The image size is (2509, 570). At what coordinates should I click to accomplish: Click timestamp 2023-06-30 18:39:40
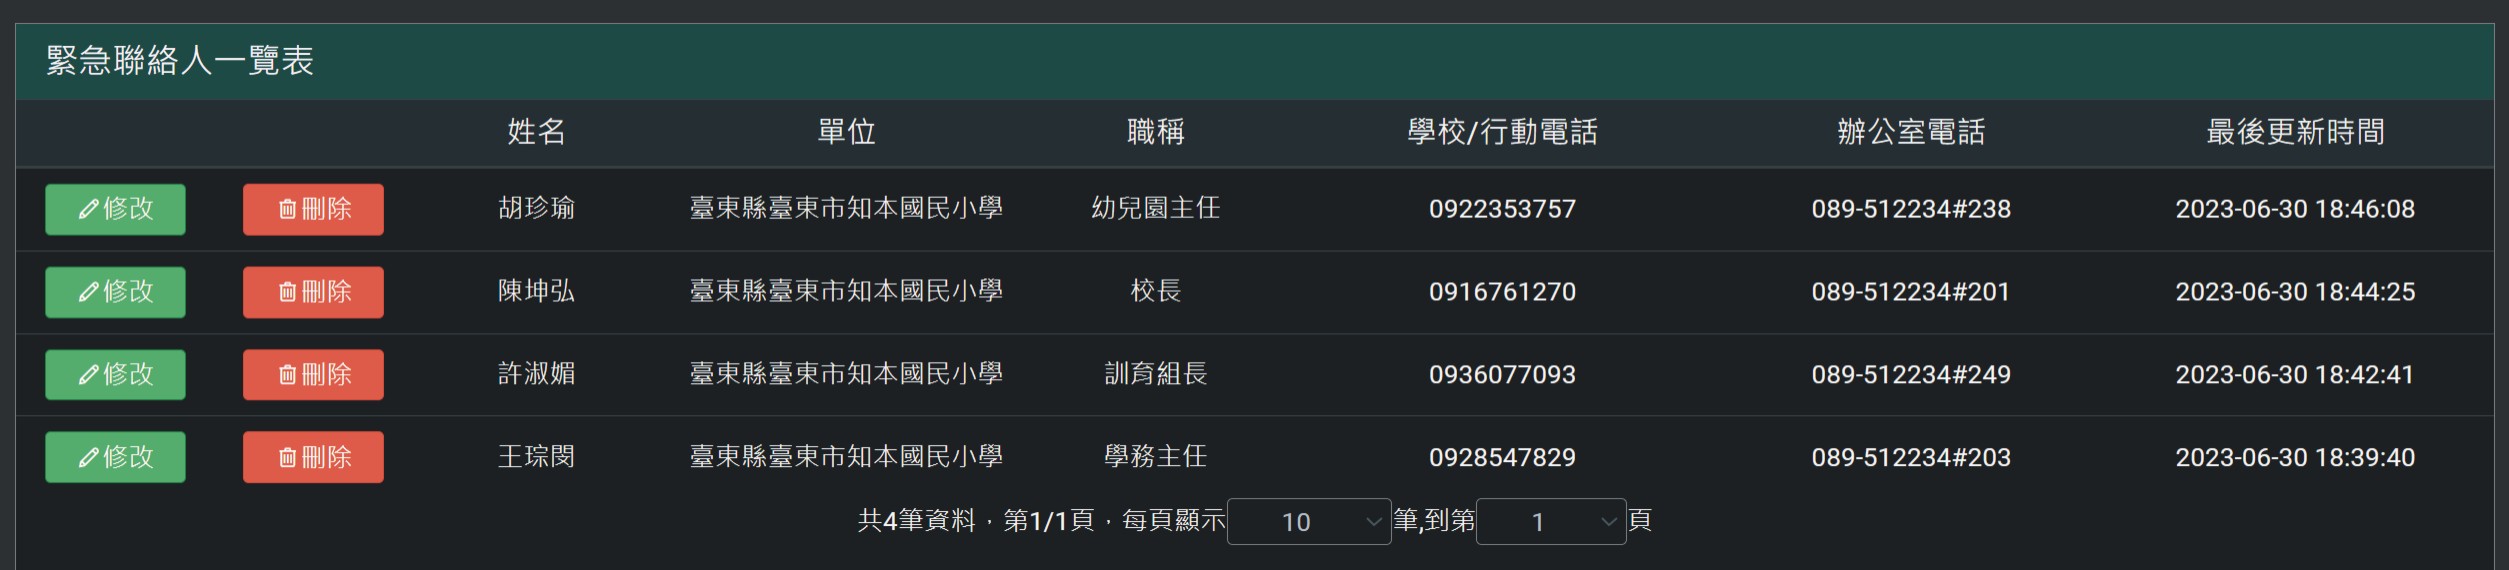point(2295,458)
